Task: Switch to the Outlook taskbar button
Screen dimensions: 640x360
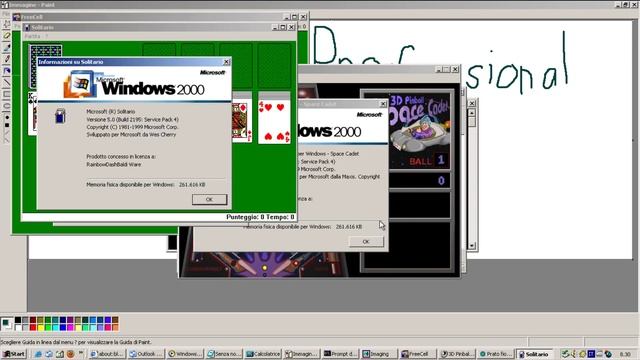Action: 147,354
